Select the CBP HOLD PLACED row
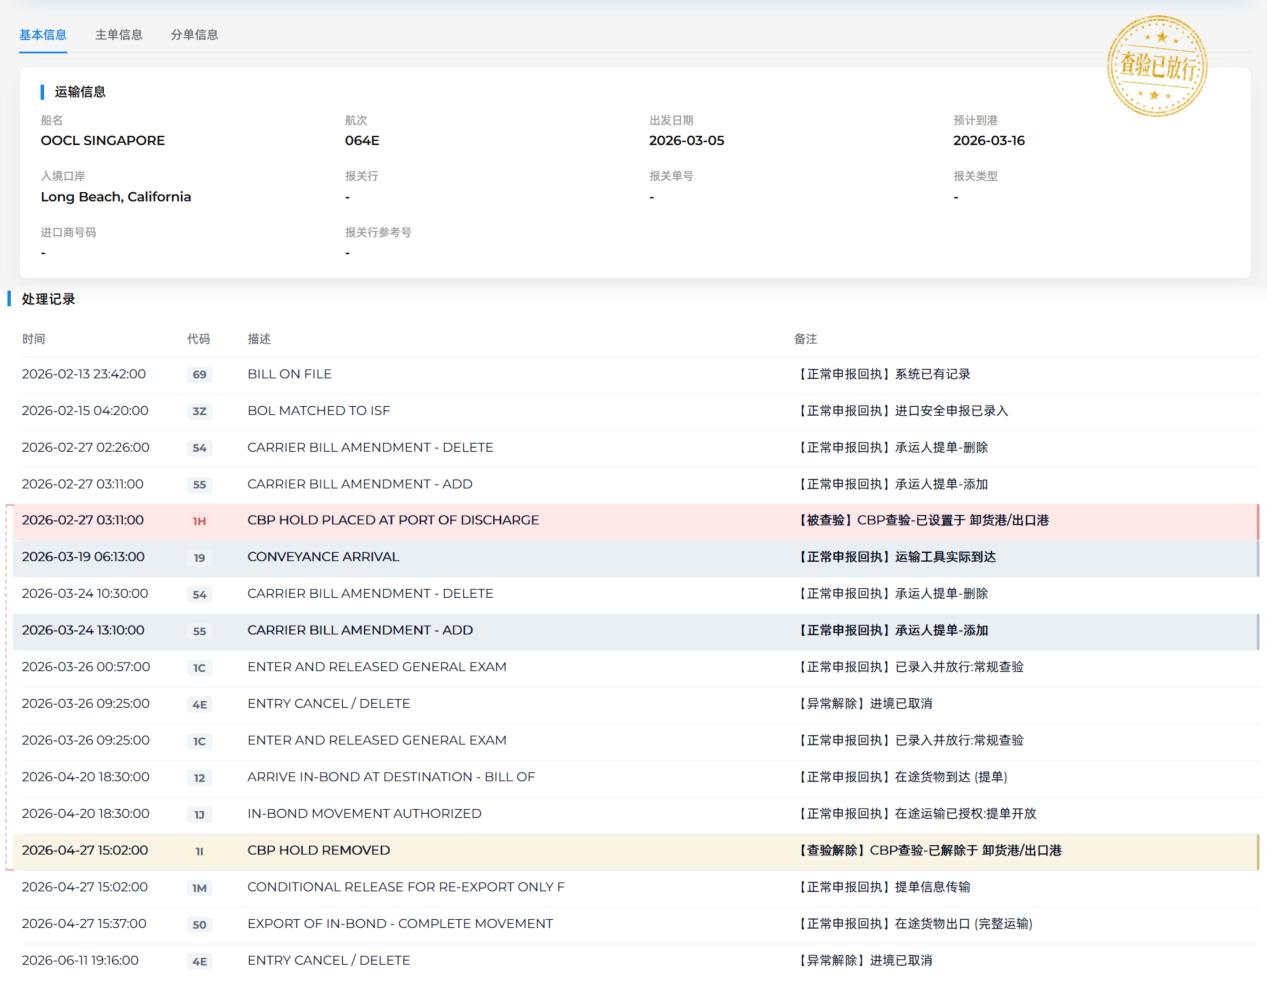This screenshot has width=1267, height=992. (x=636, y=521)
